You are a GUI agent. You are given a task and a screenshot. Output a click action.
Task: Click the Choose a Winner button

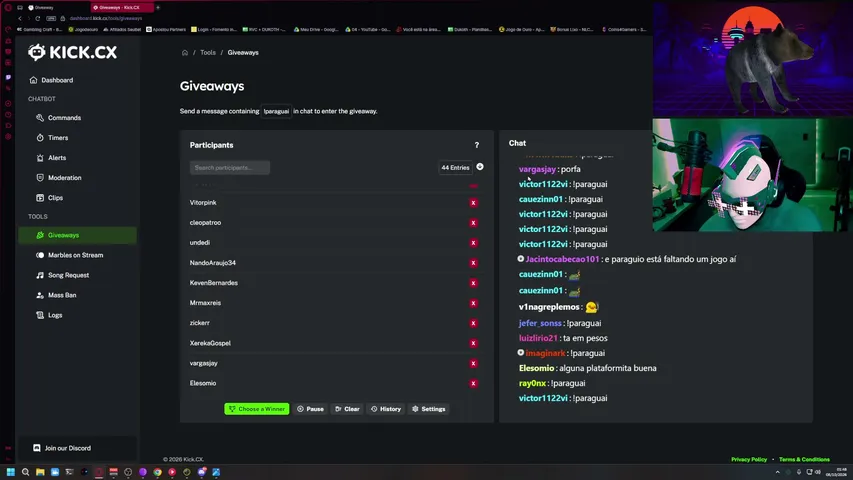tap(257, 409)
